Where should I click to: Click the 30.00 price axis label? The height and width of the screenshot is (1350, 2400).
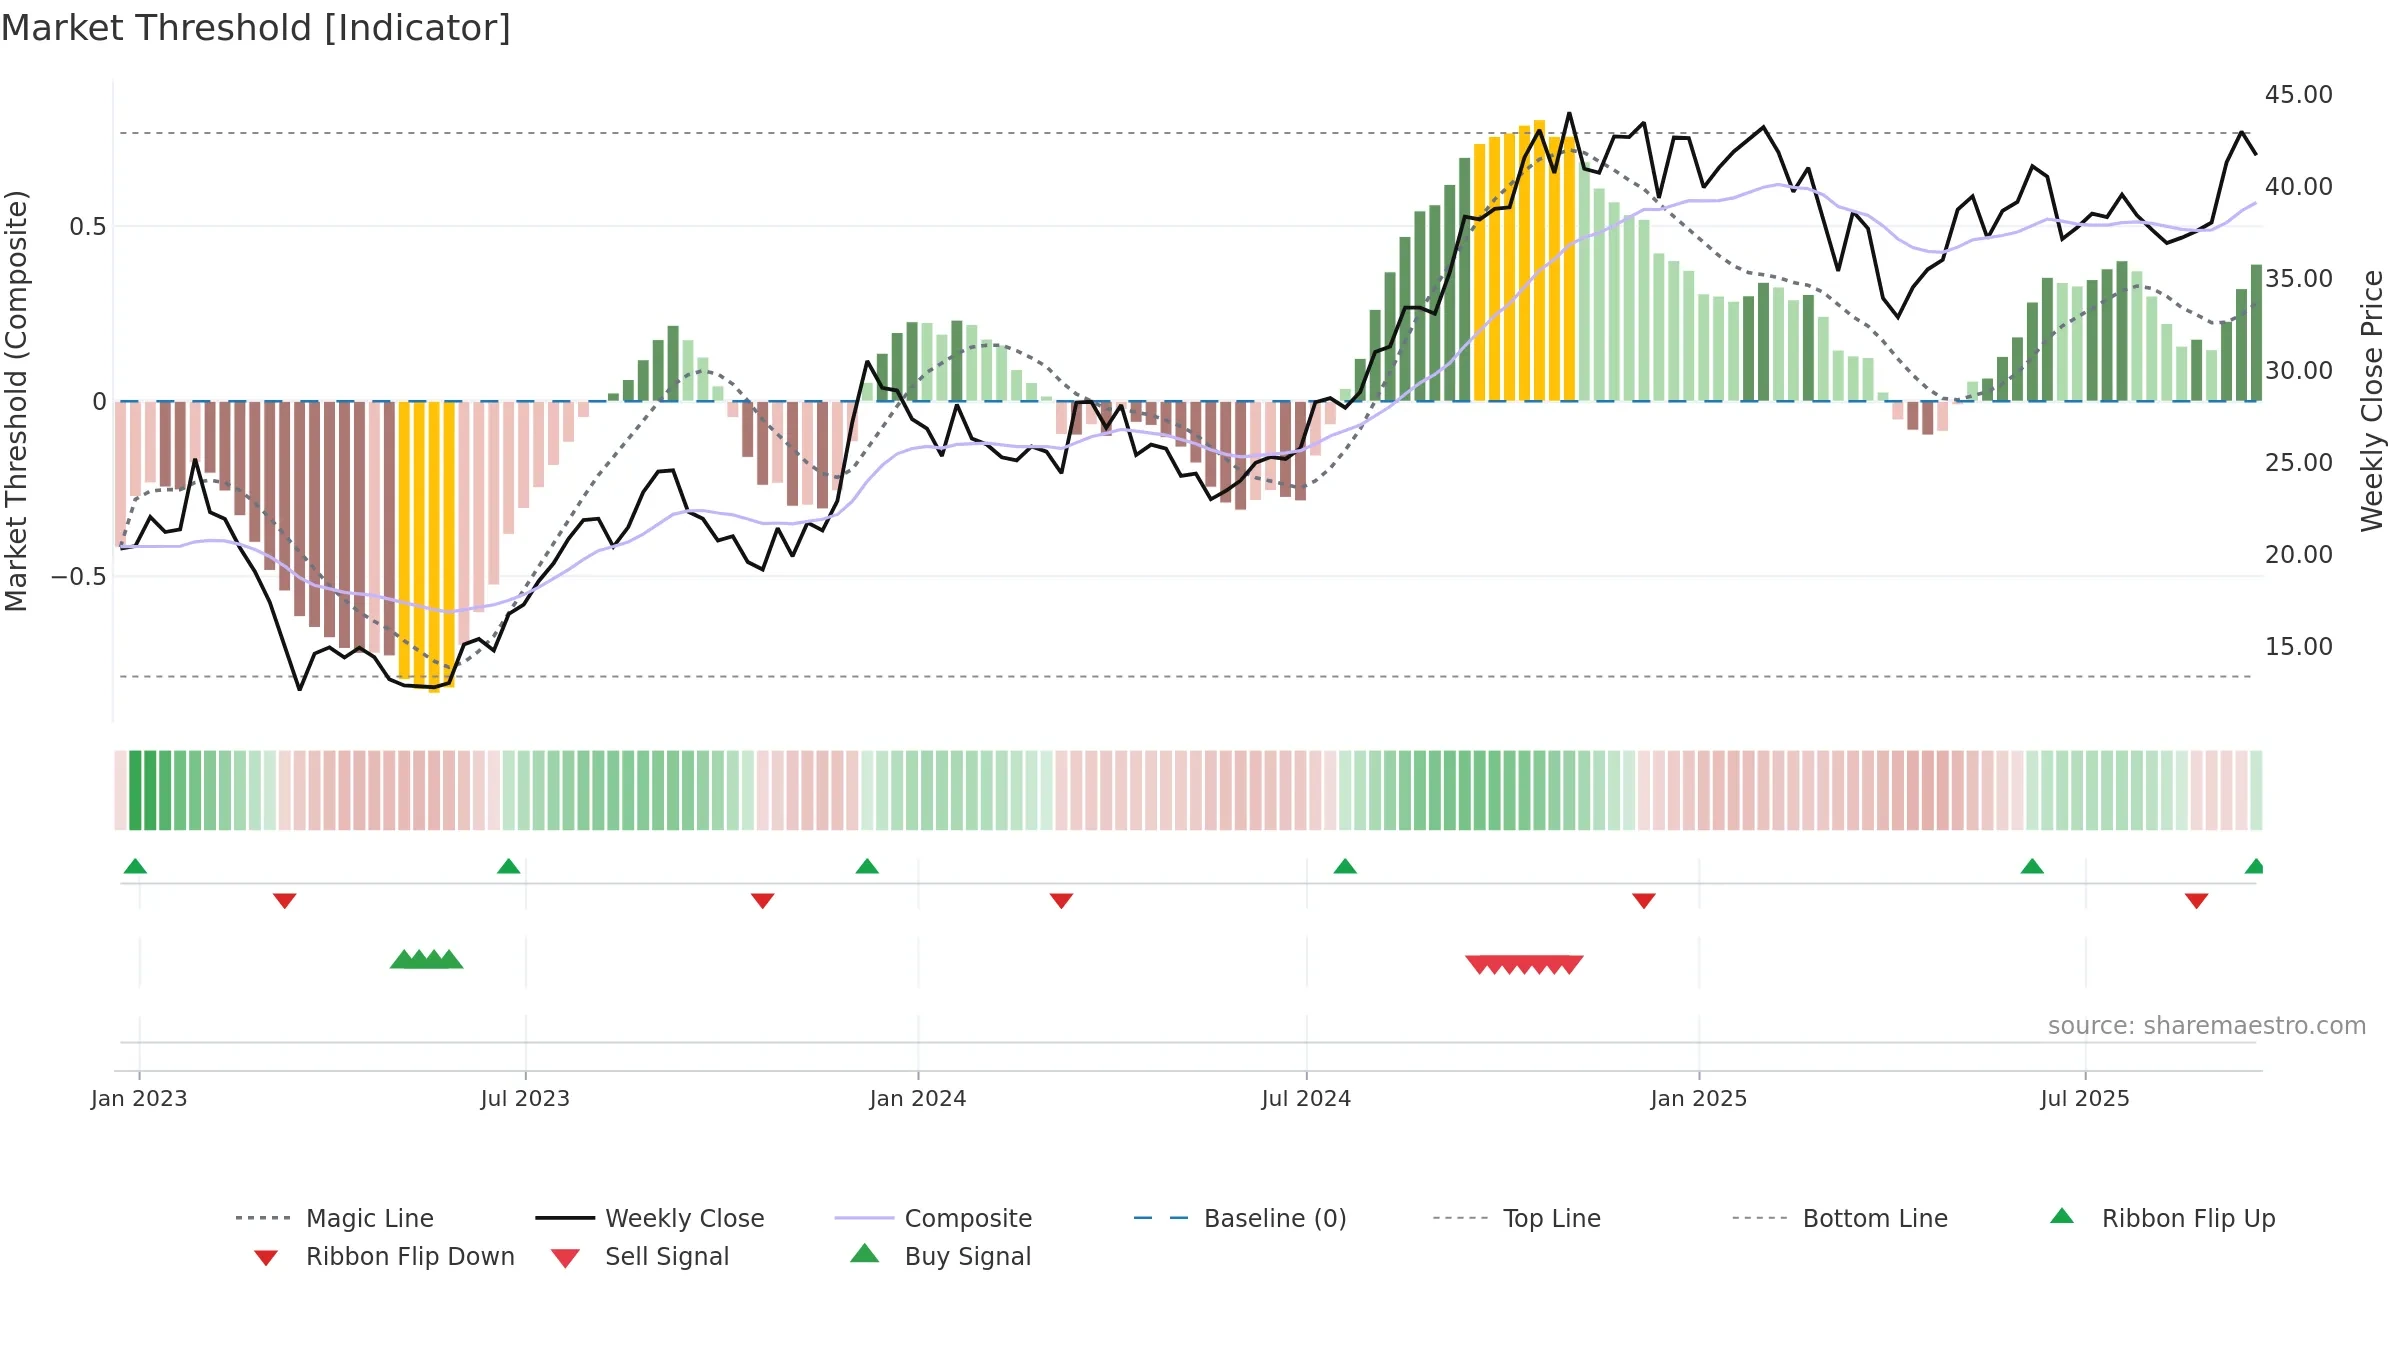click(2299, 371)
